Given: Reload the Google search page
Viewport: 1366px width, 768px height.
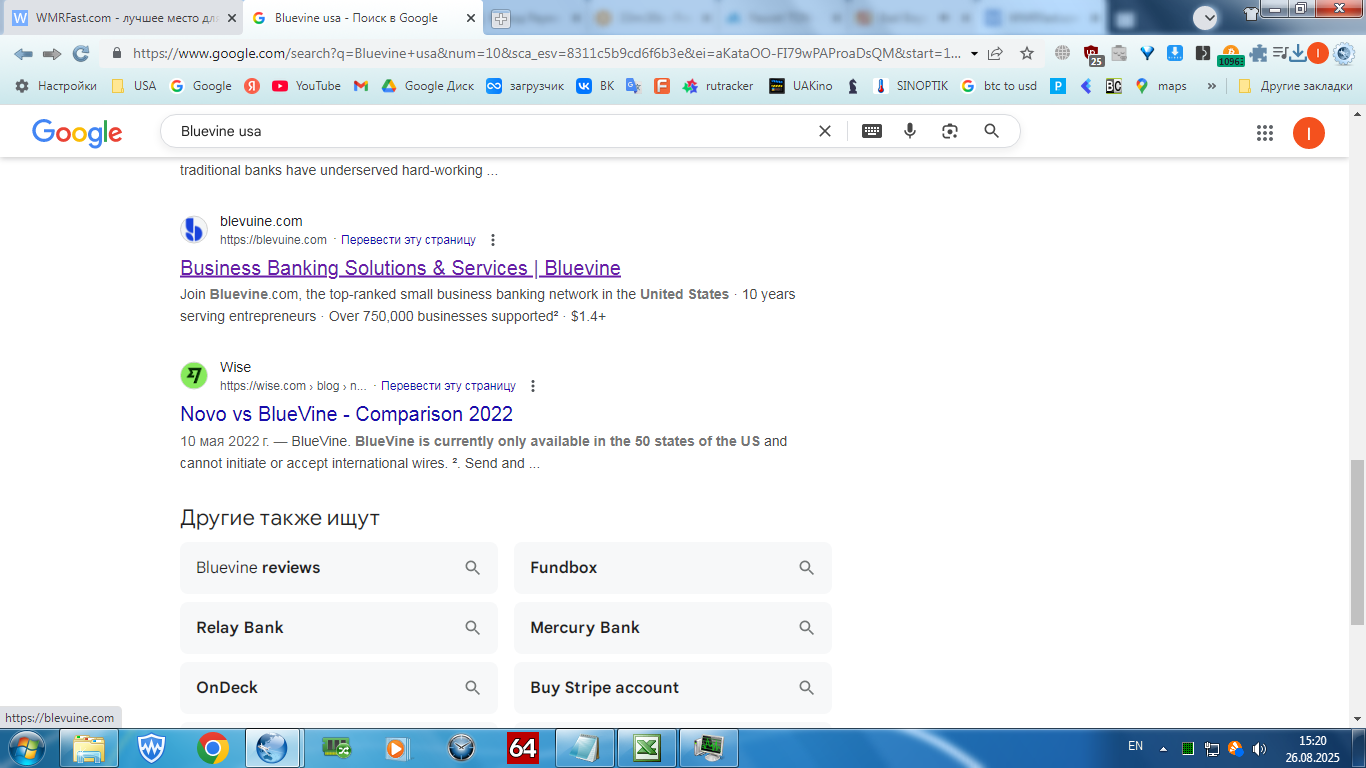Looking at the screenshot, I should 81,54.
